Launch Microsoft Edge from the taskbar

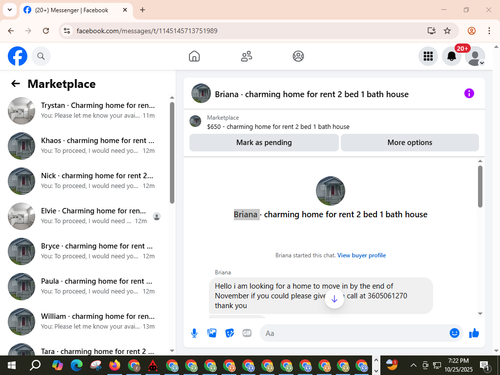(76, 365)
